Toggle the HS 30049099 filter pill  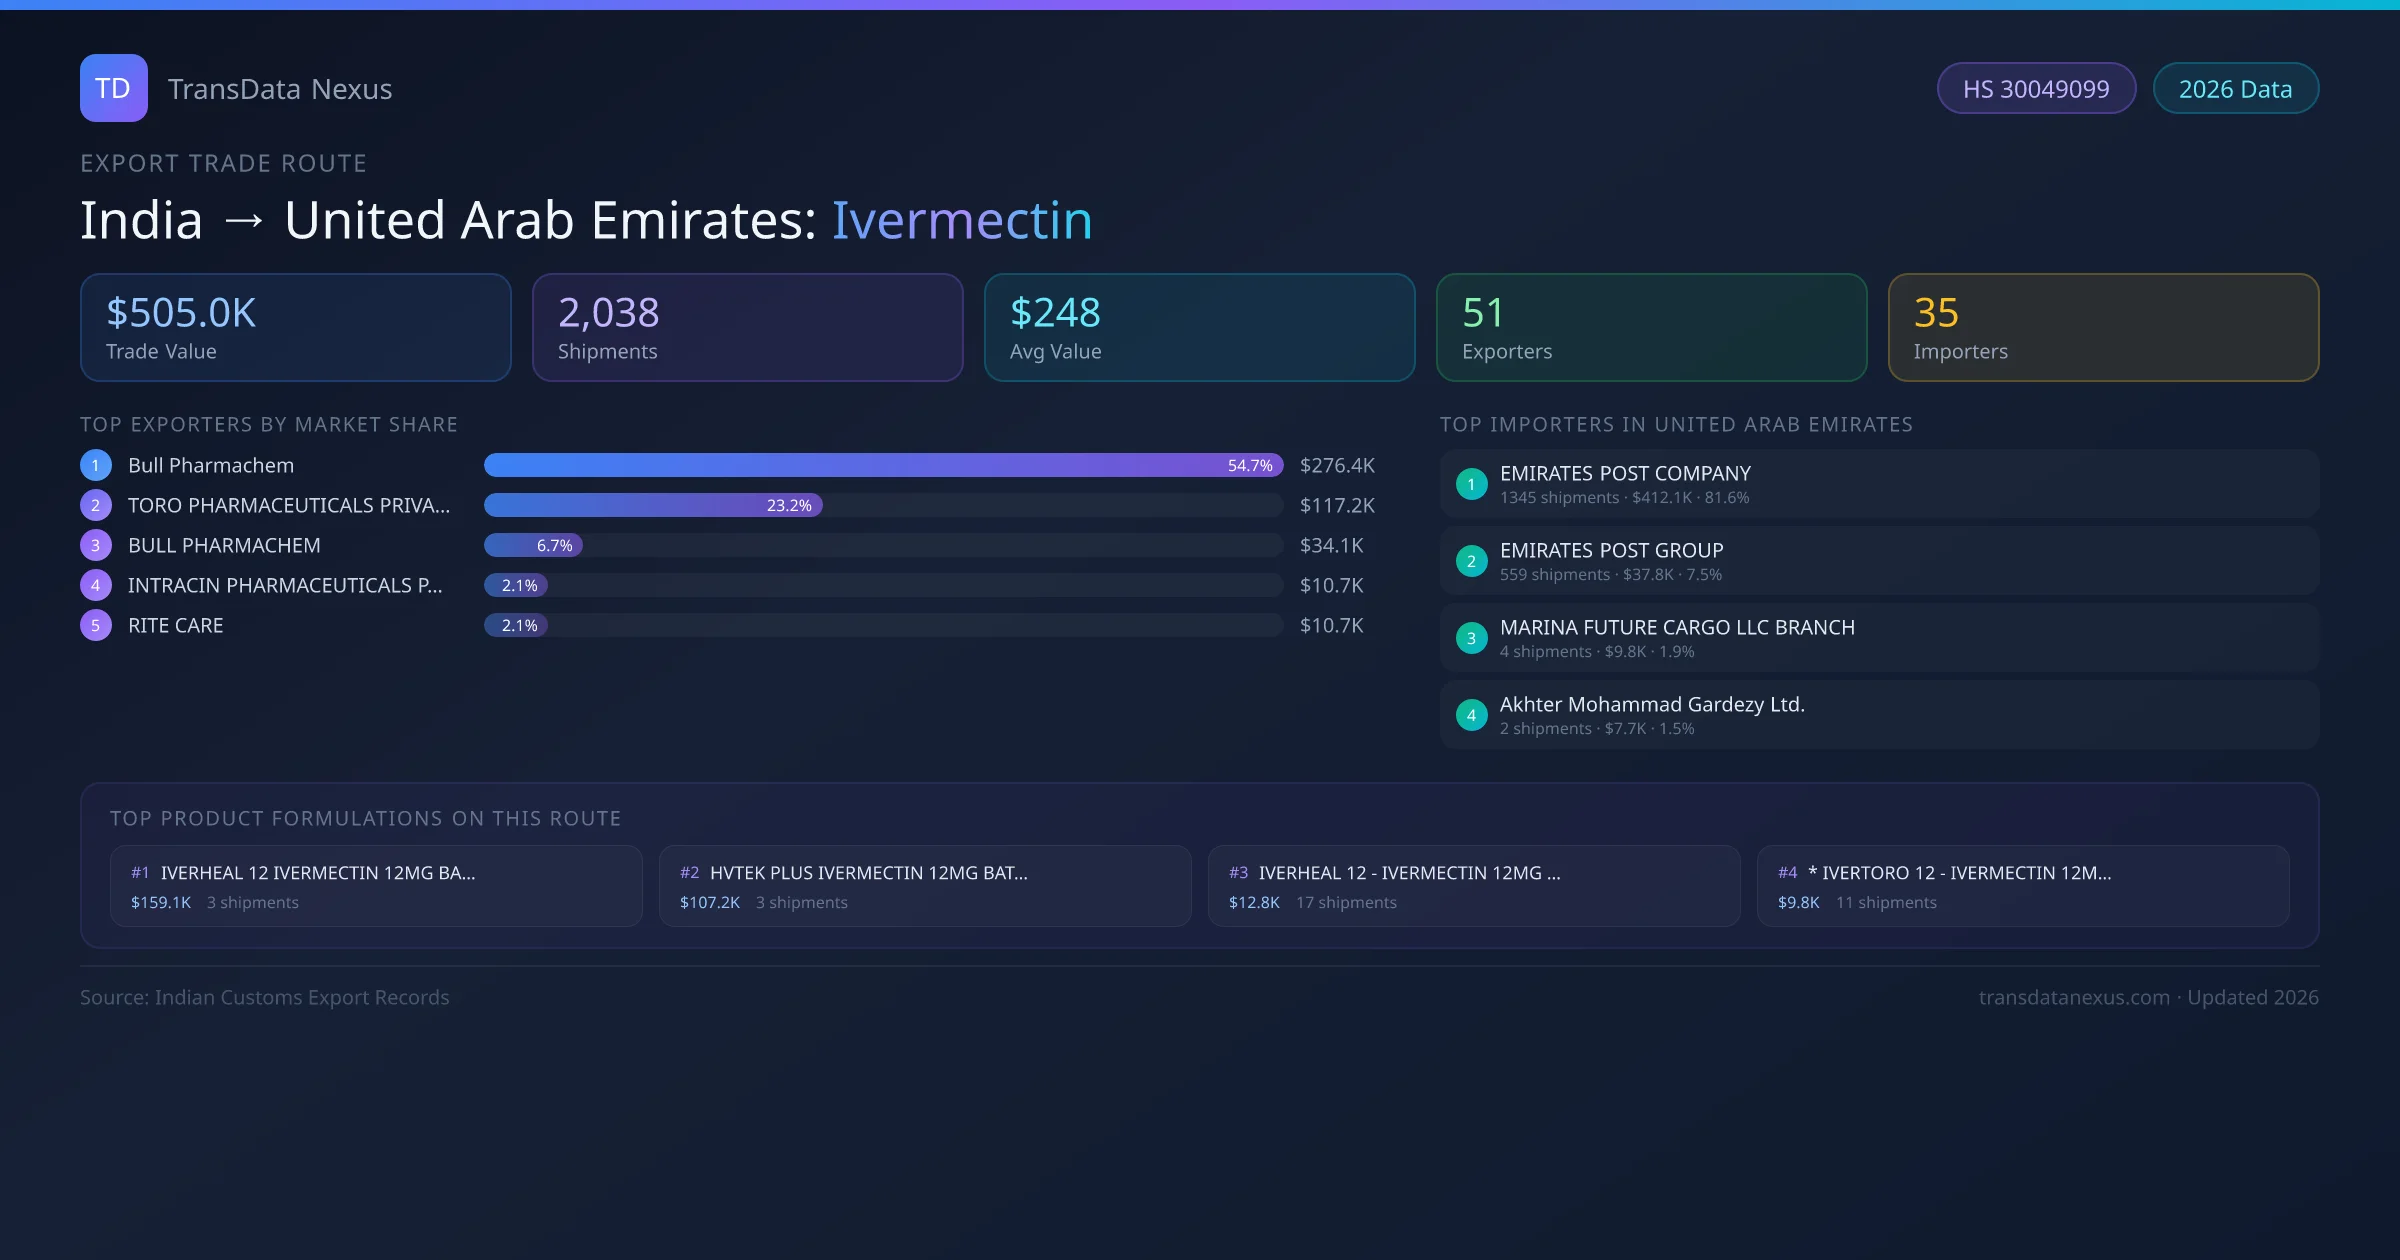click(2036, 88)
